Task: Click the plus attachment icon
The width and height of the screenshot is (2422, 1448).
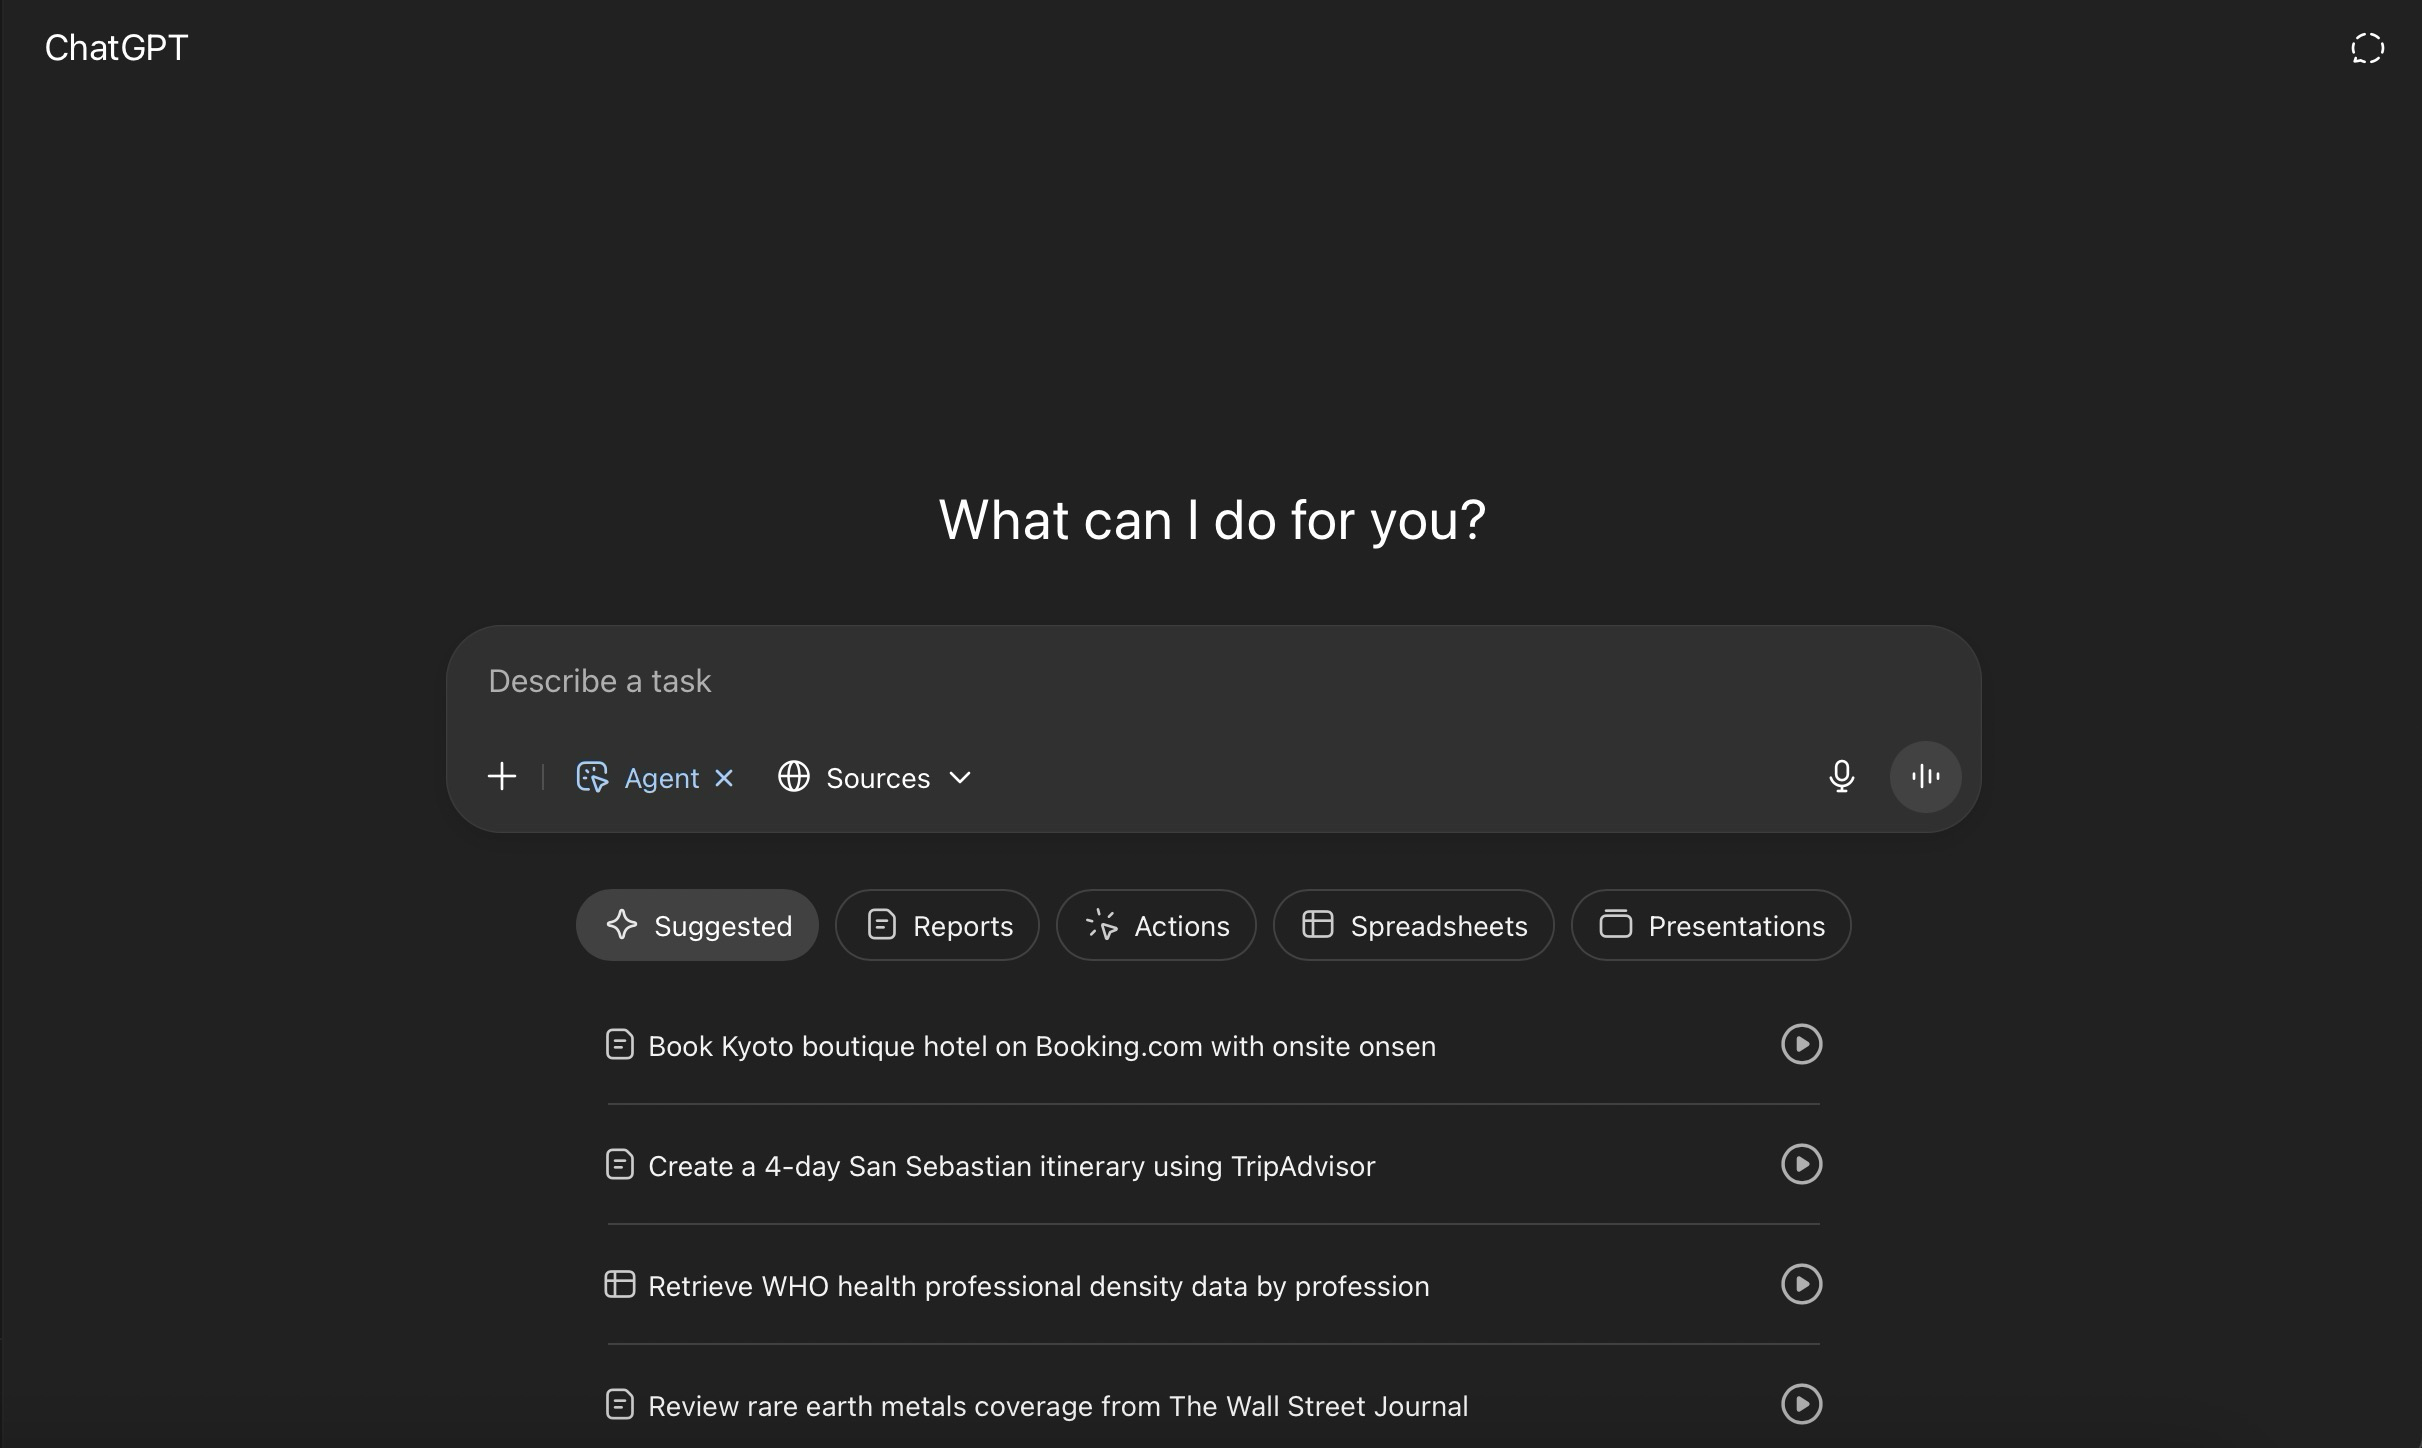Action: 502,777
